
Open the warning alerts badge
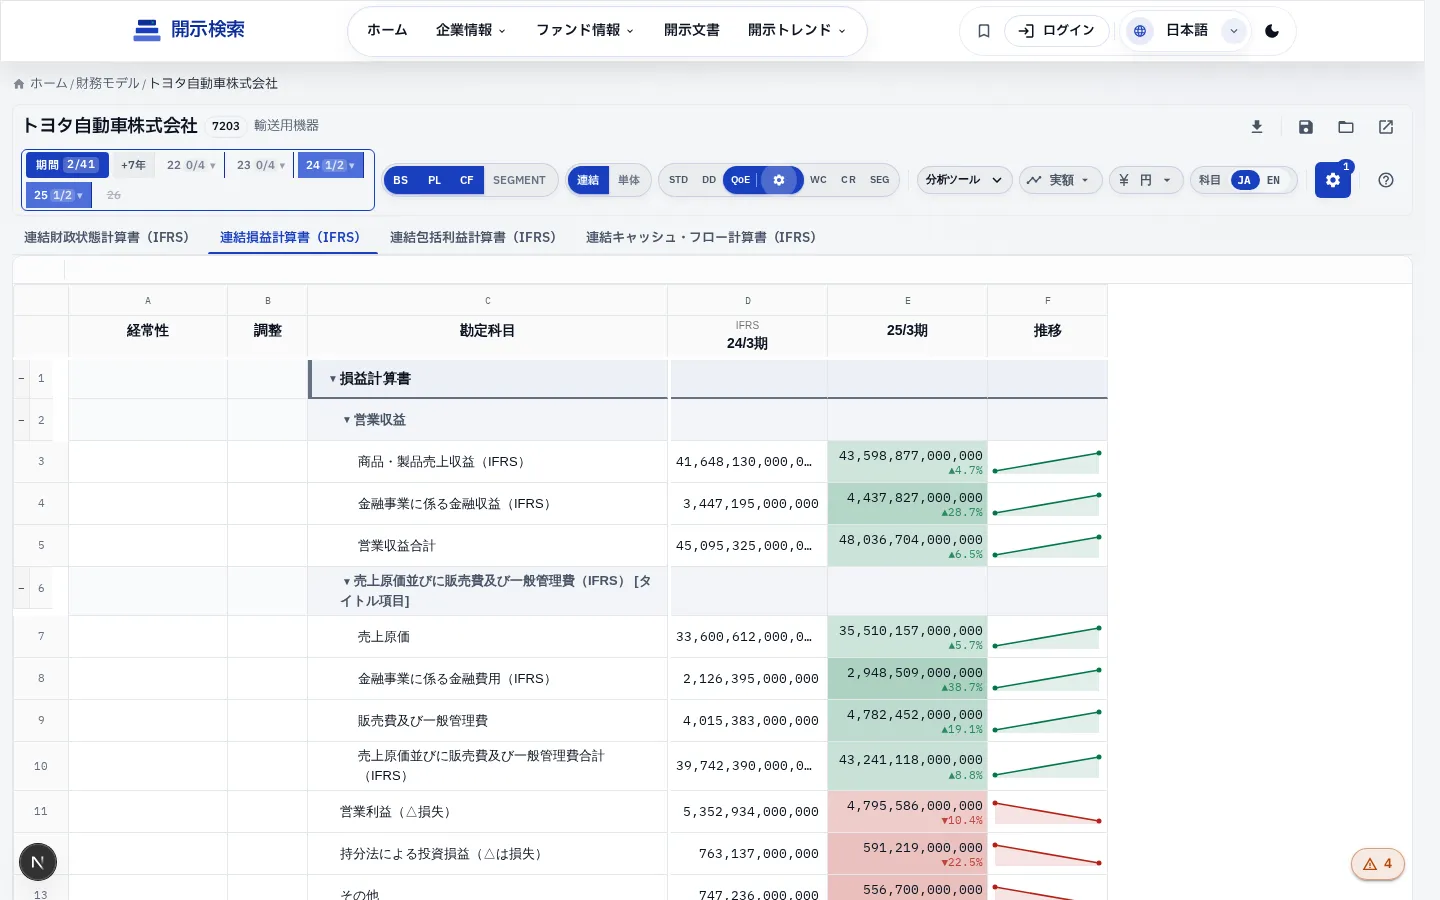(1378, 864)
